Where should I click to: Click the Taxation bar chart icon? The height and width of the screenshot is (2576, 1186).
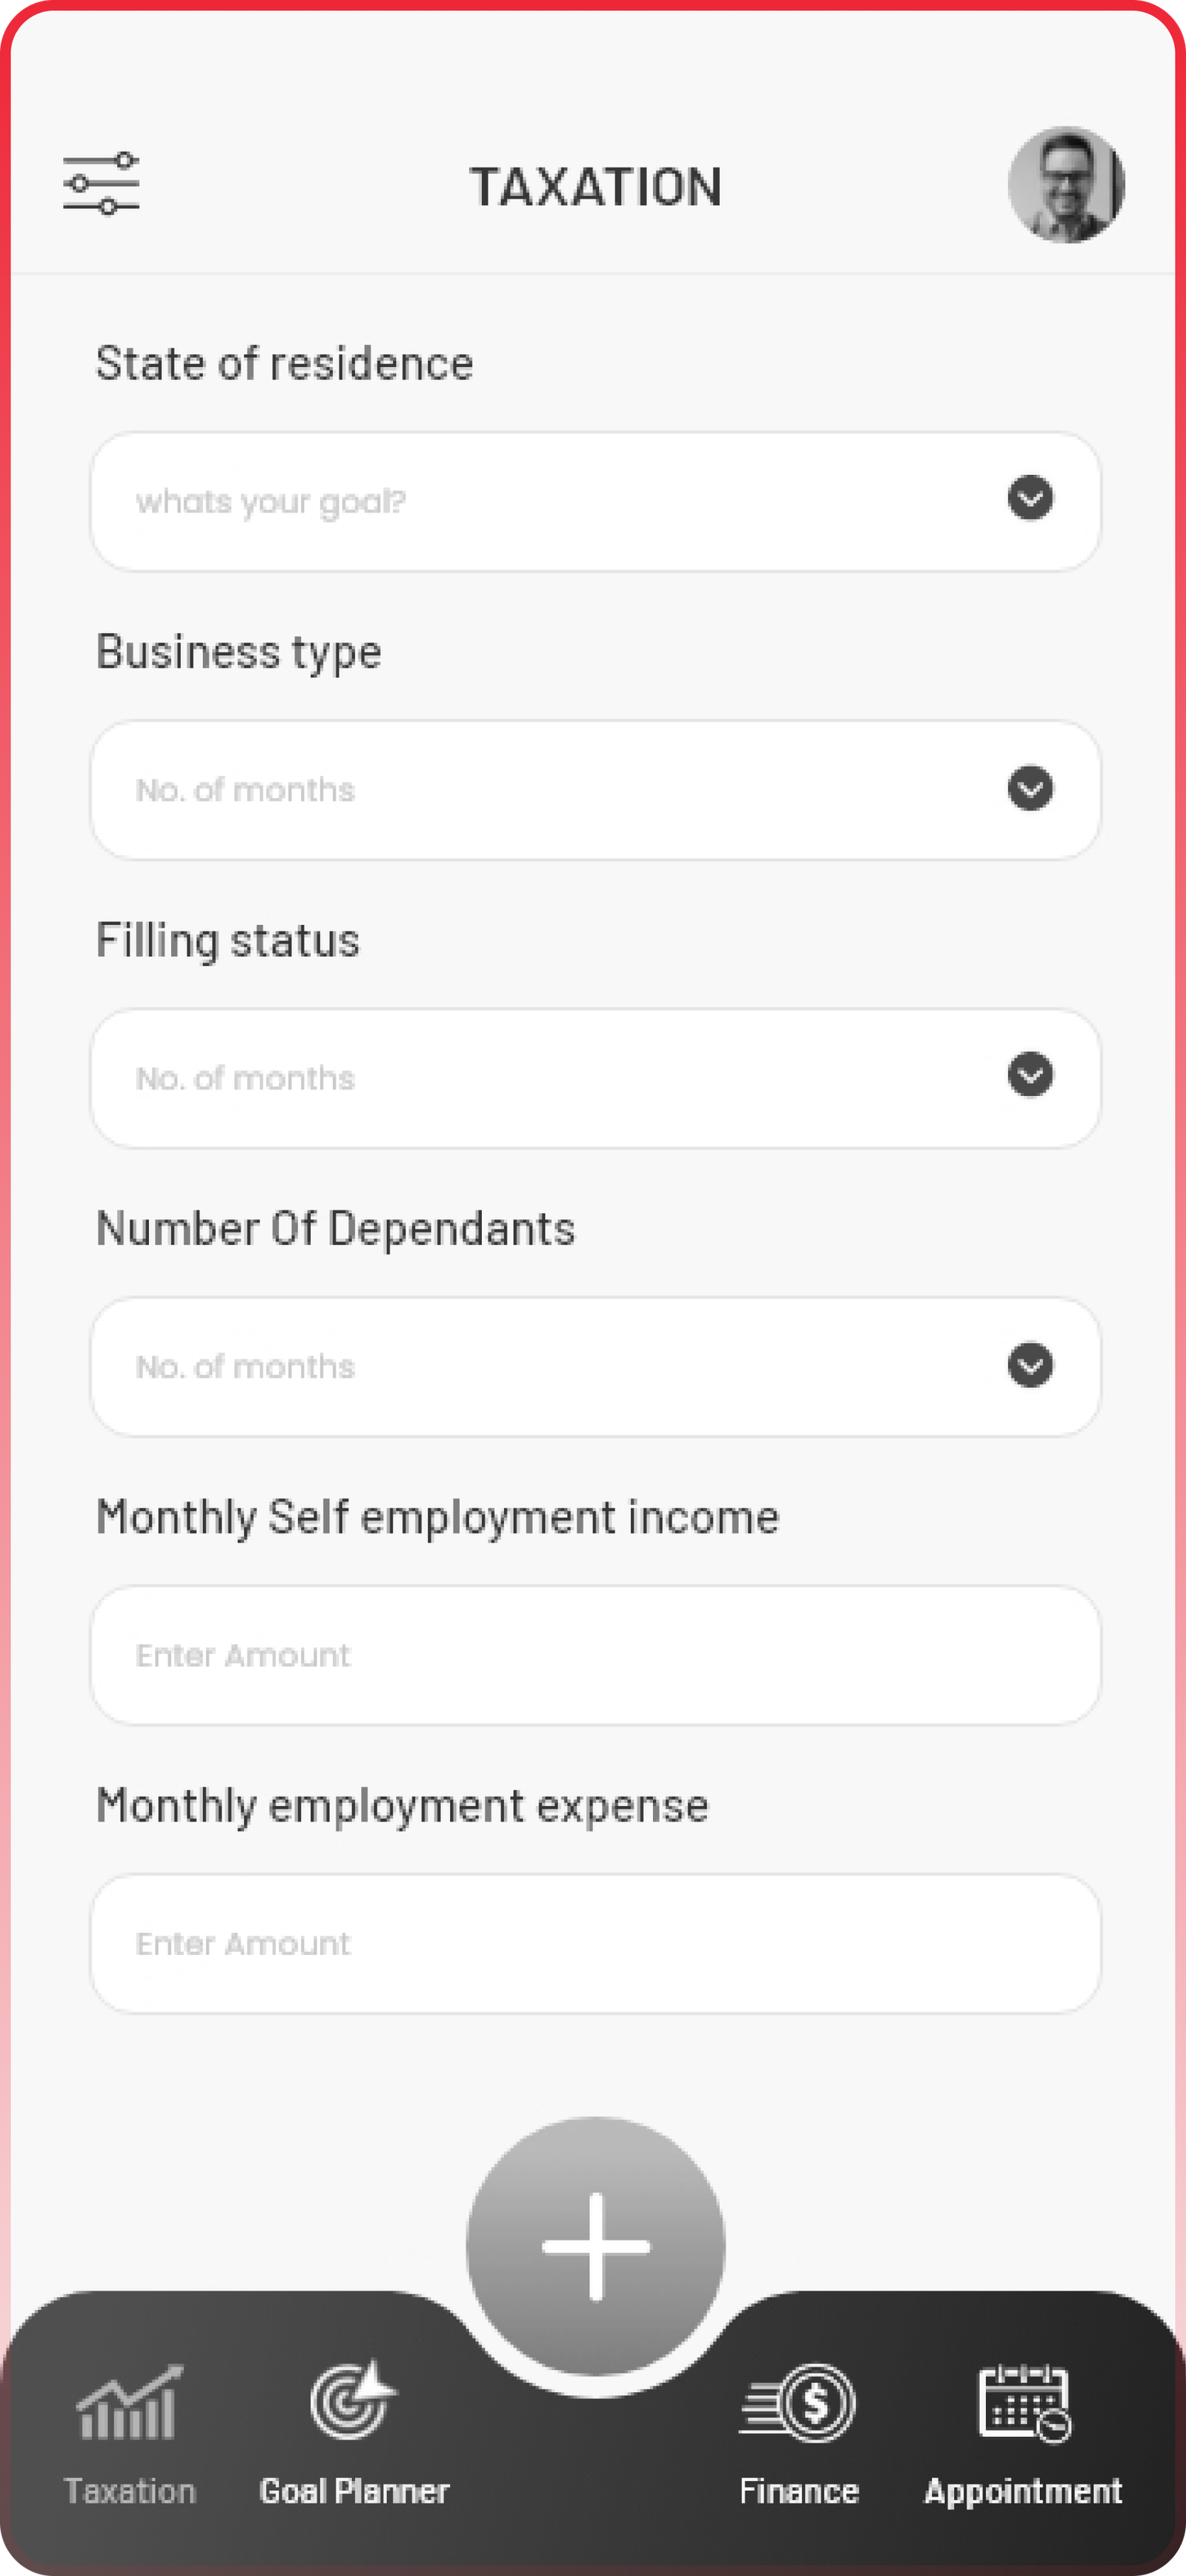(x=130, y=2403)
